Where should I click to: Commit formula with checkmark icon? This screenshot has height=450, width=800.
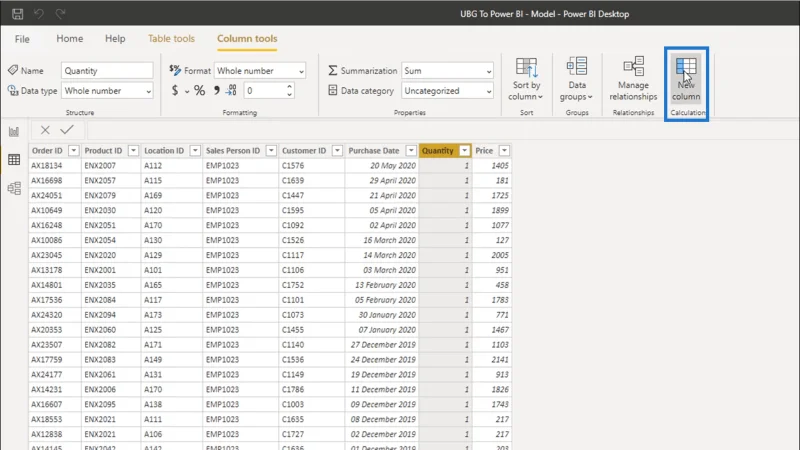(x=67, y=130)
